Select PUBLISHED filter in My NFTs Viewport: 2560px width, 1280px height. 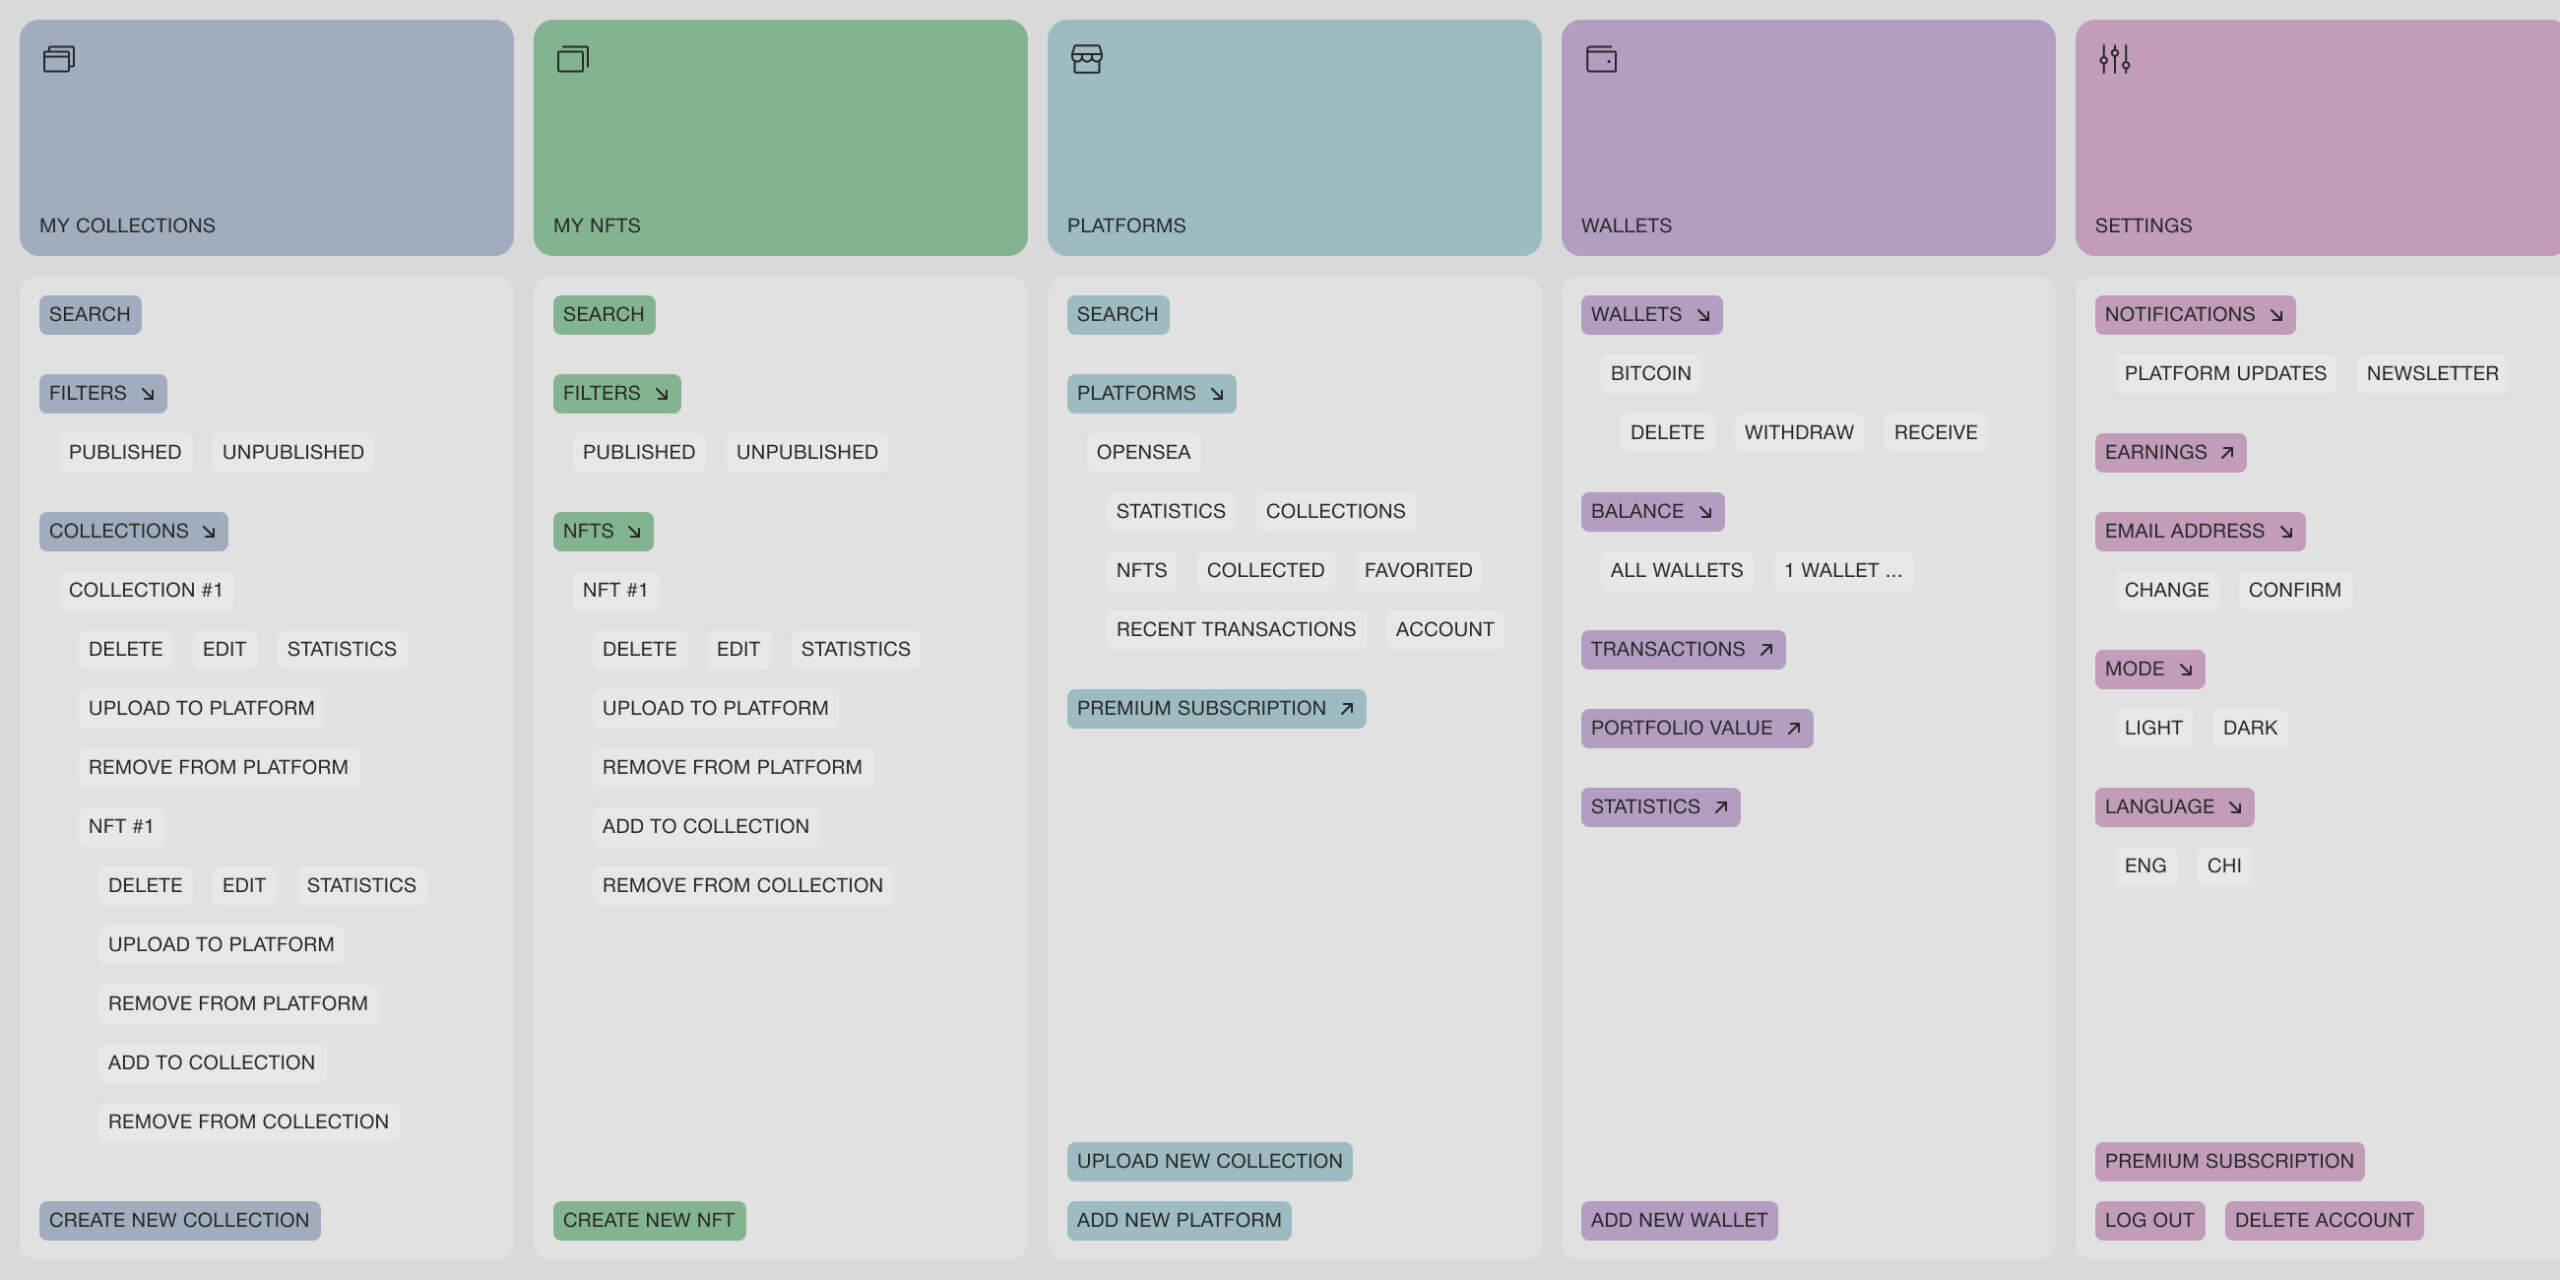(x=638, y=451)
